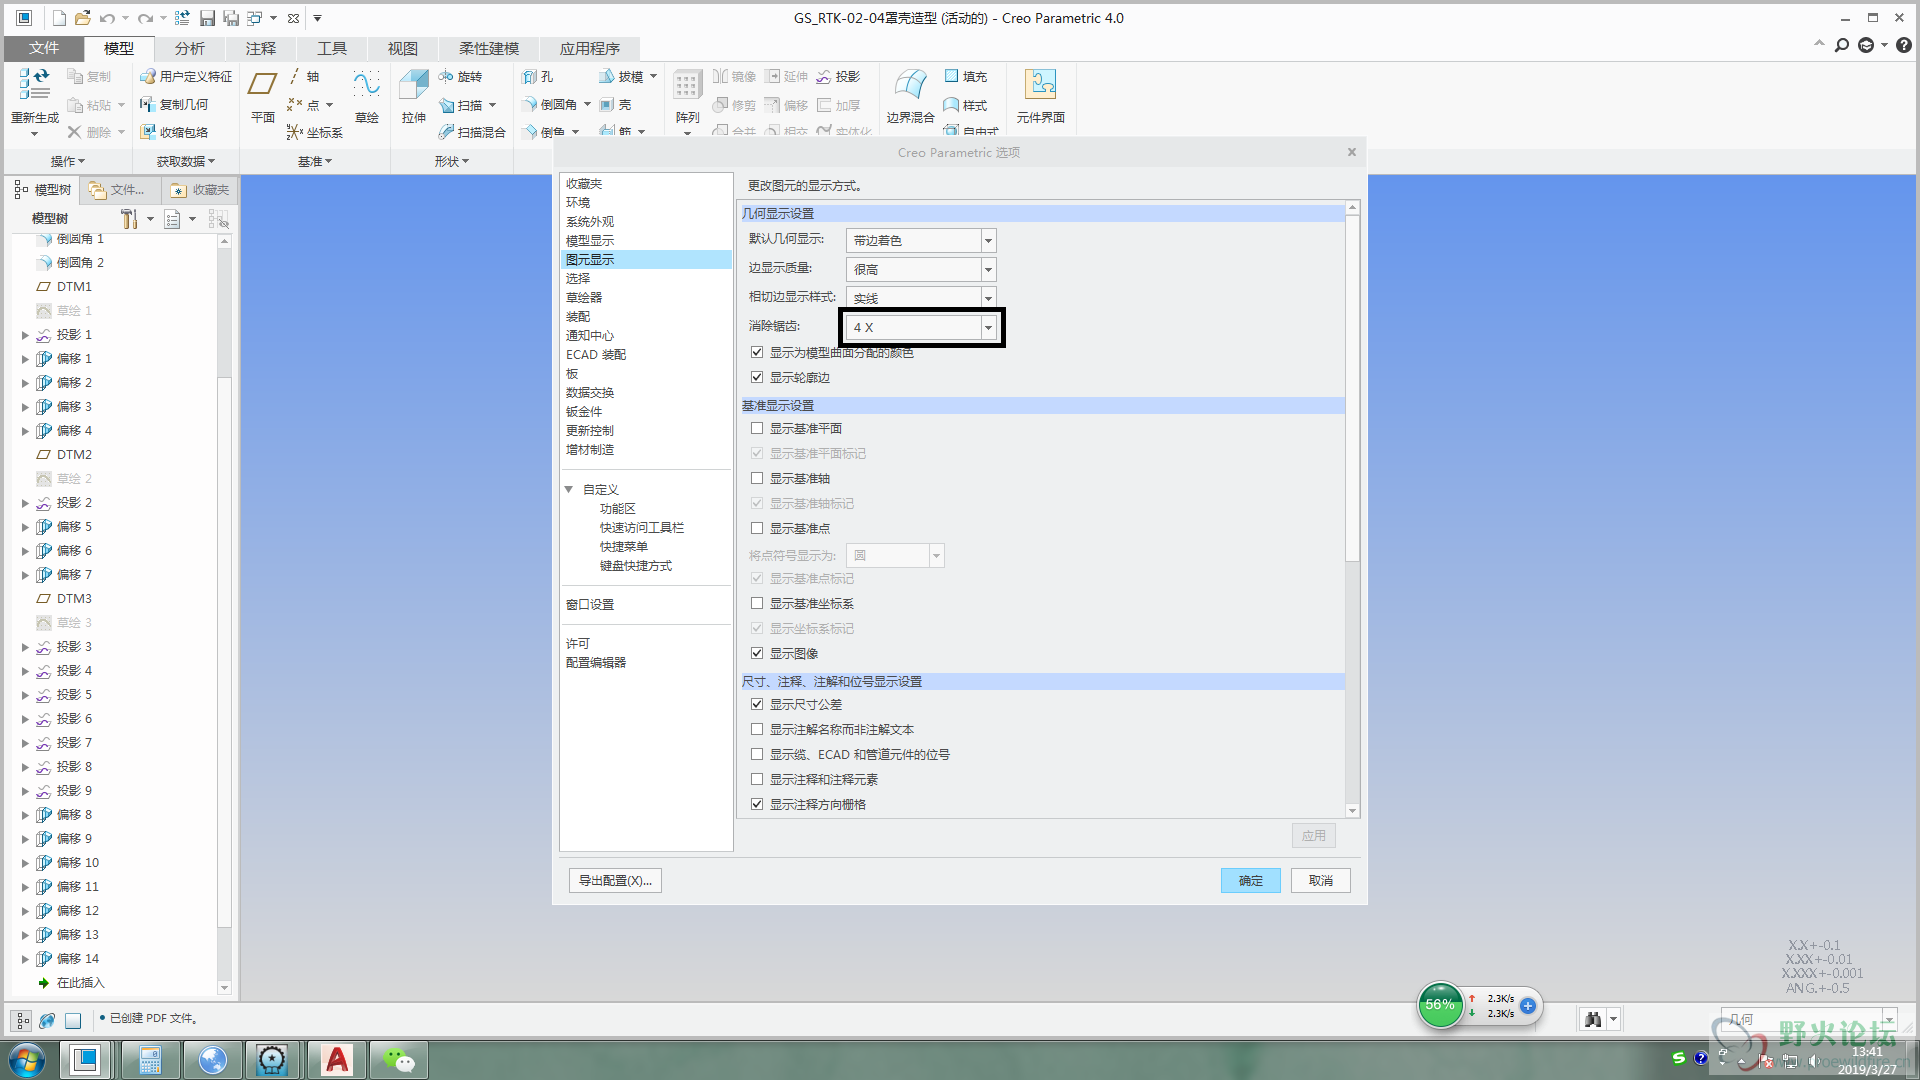
Task: Click the 重新生成 regenerate icon
Action: coord(34,84)
